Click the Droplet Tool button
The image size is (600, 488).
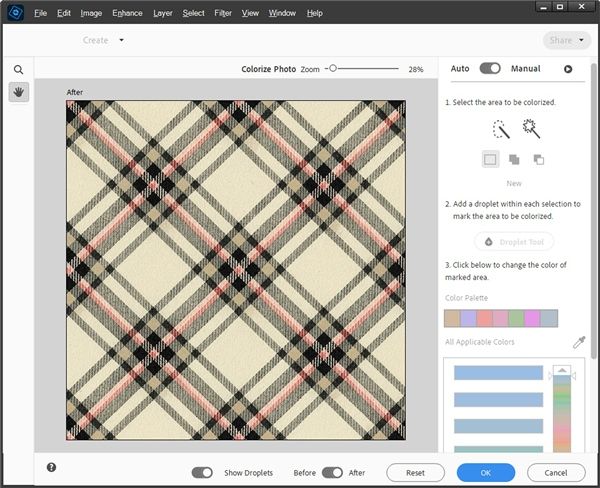coord(514,242)
